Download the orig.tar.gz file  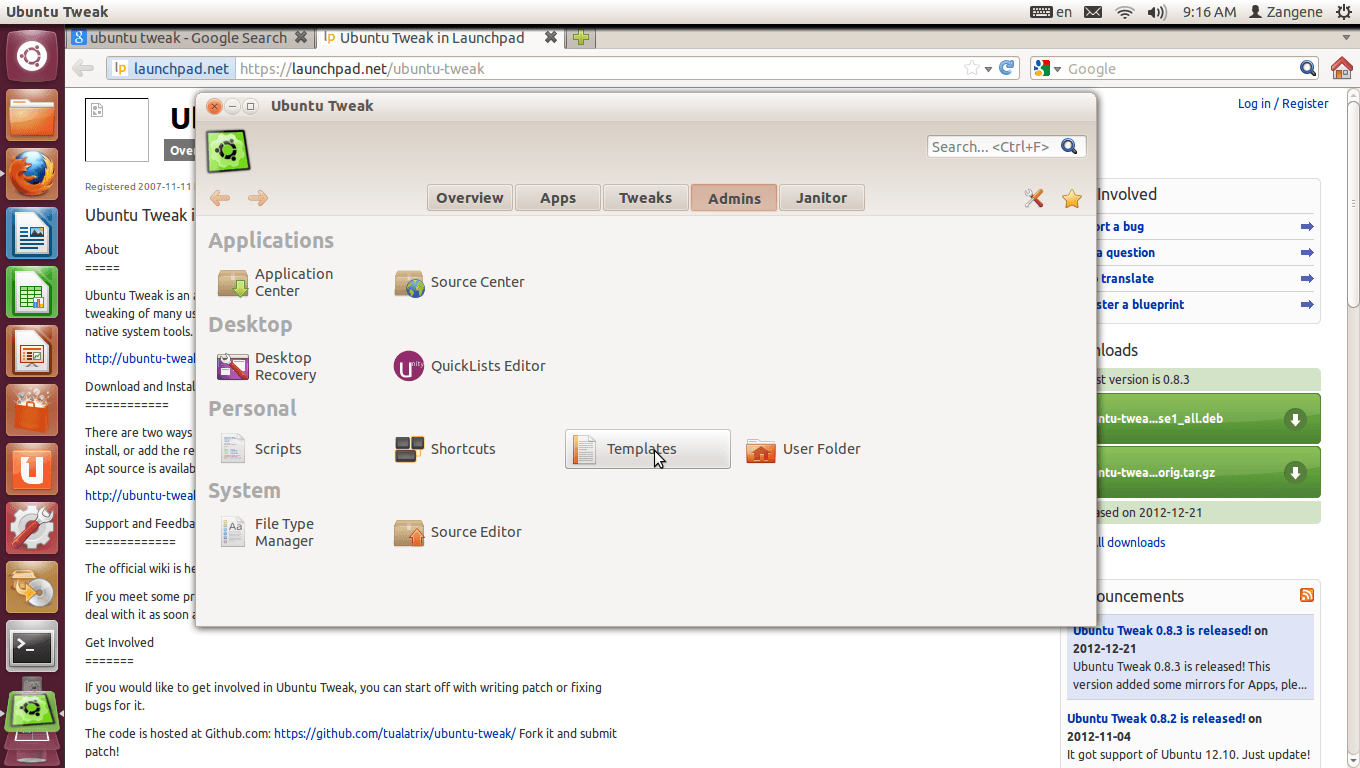tap(1209, 472)
